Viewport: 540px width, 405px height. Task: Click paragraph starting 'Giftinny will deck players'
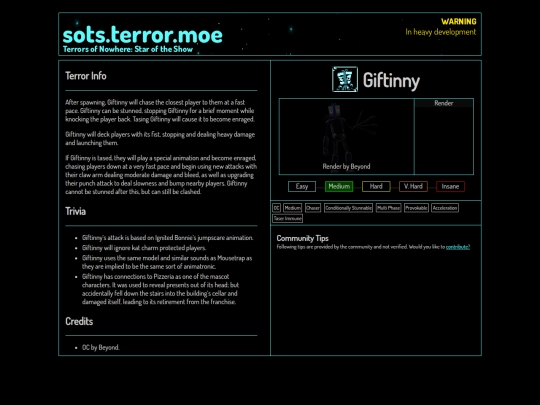pyautogui.click(x=160, y=138)
